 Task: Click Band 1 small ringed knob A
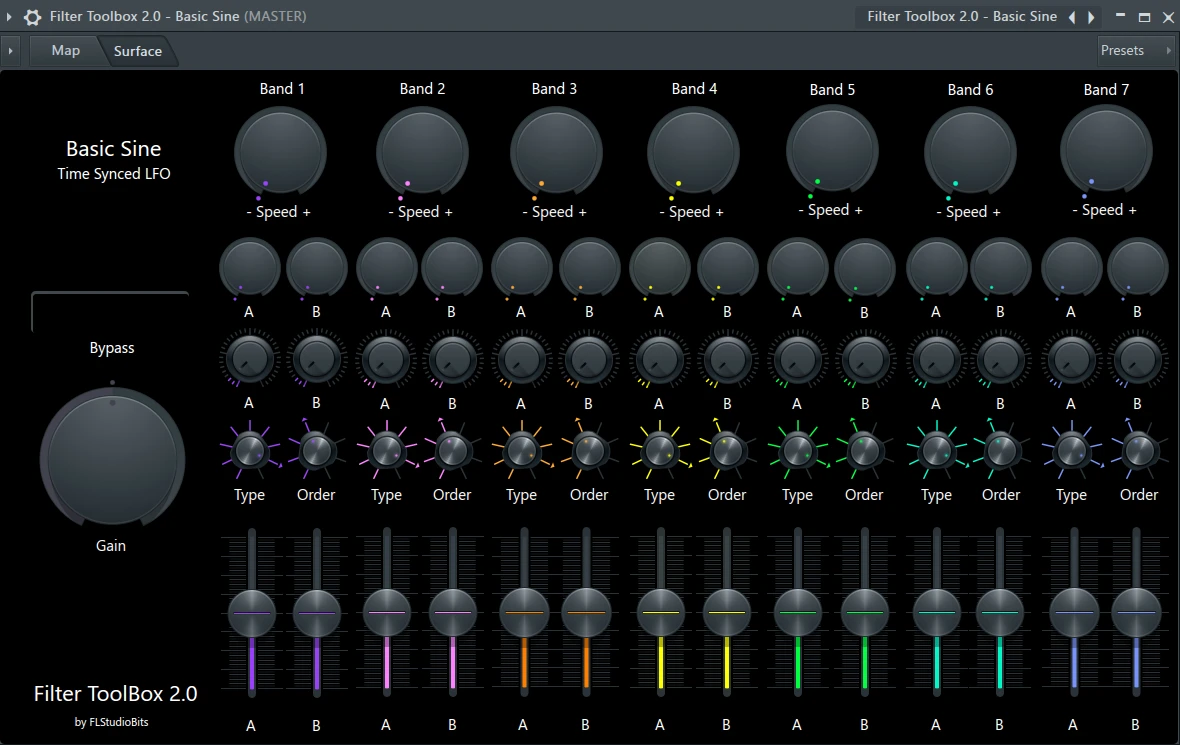coord(250,360)
